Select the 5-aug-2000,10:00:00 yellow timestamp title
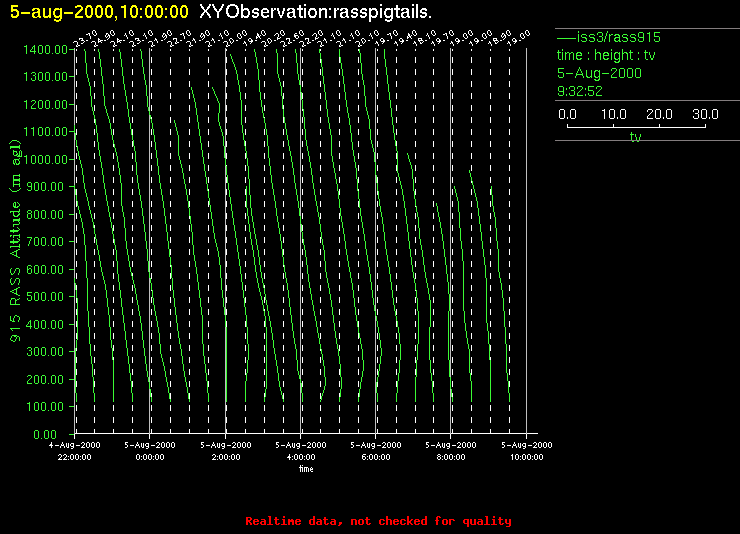This screenshot has height=534, width=740. 99,11
